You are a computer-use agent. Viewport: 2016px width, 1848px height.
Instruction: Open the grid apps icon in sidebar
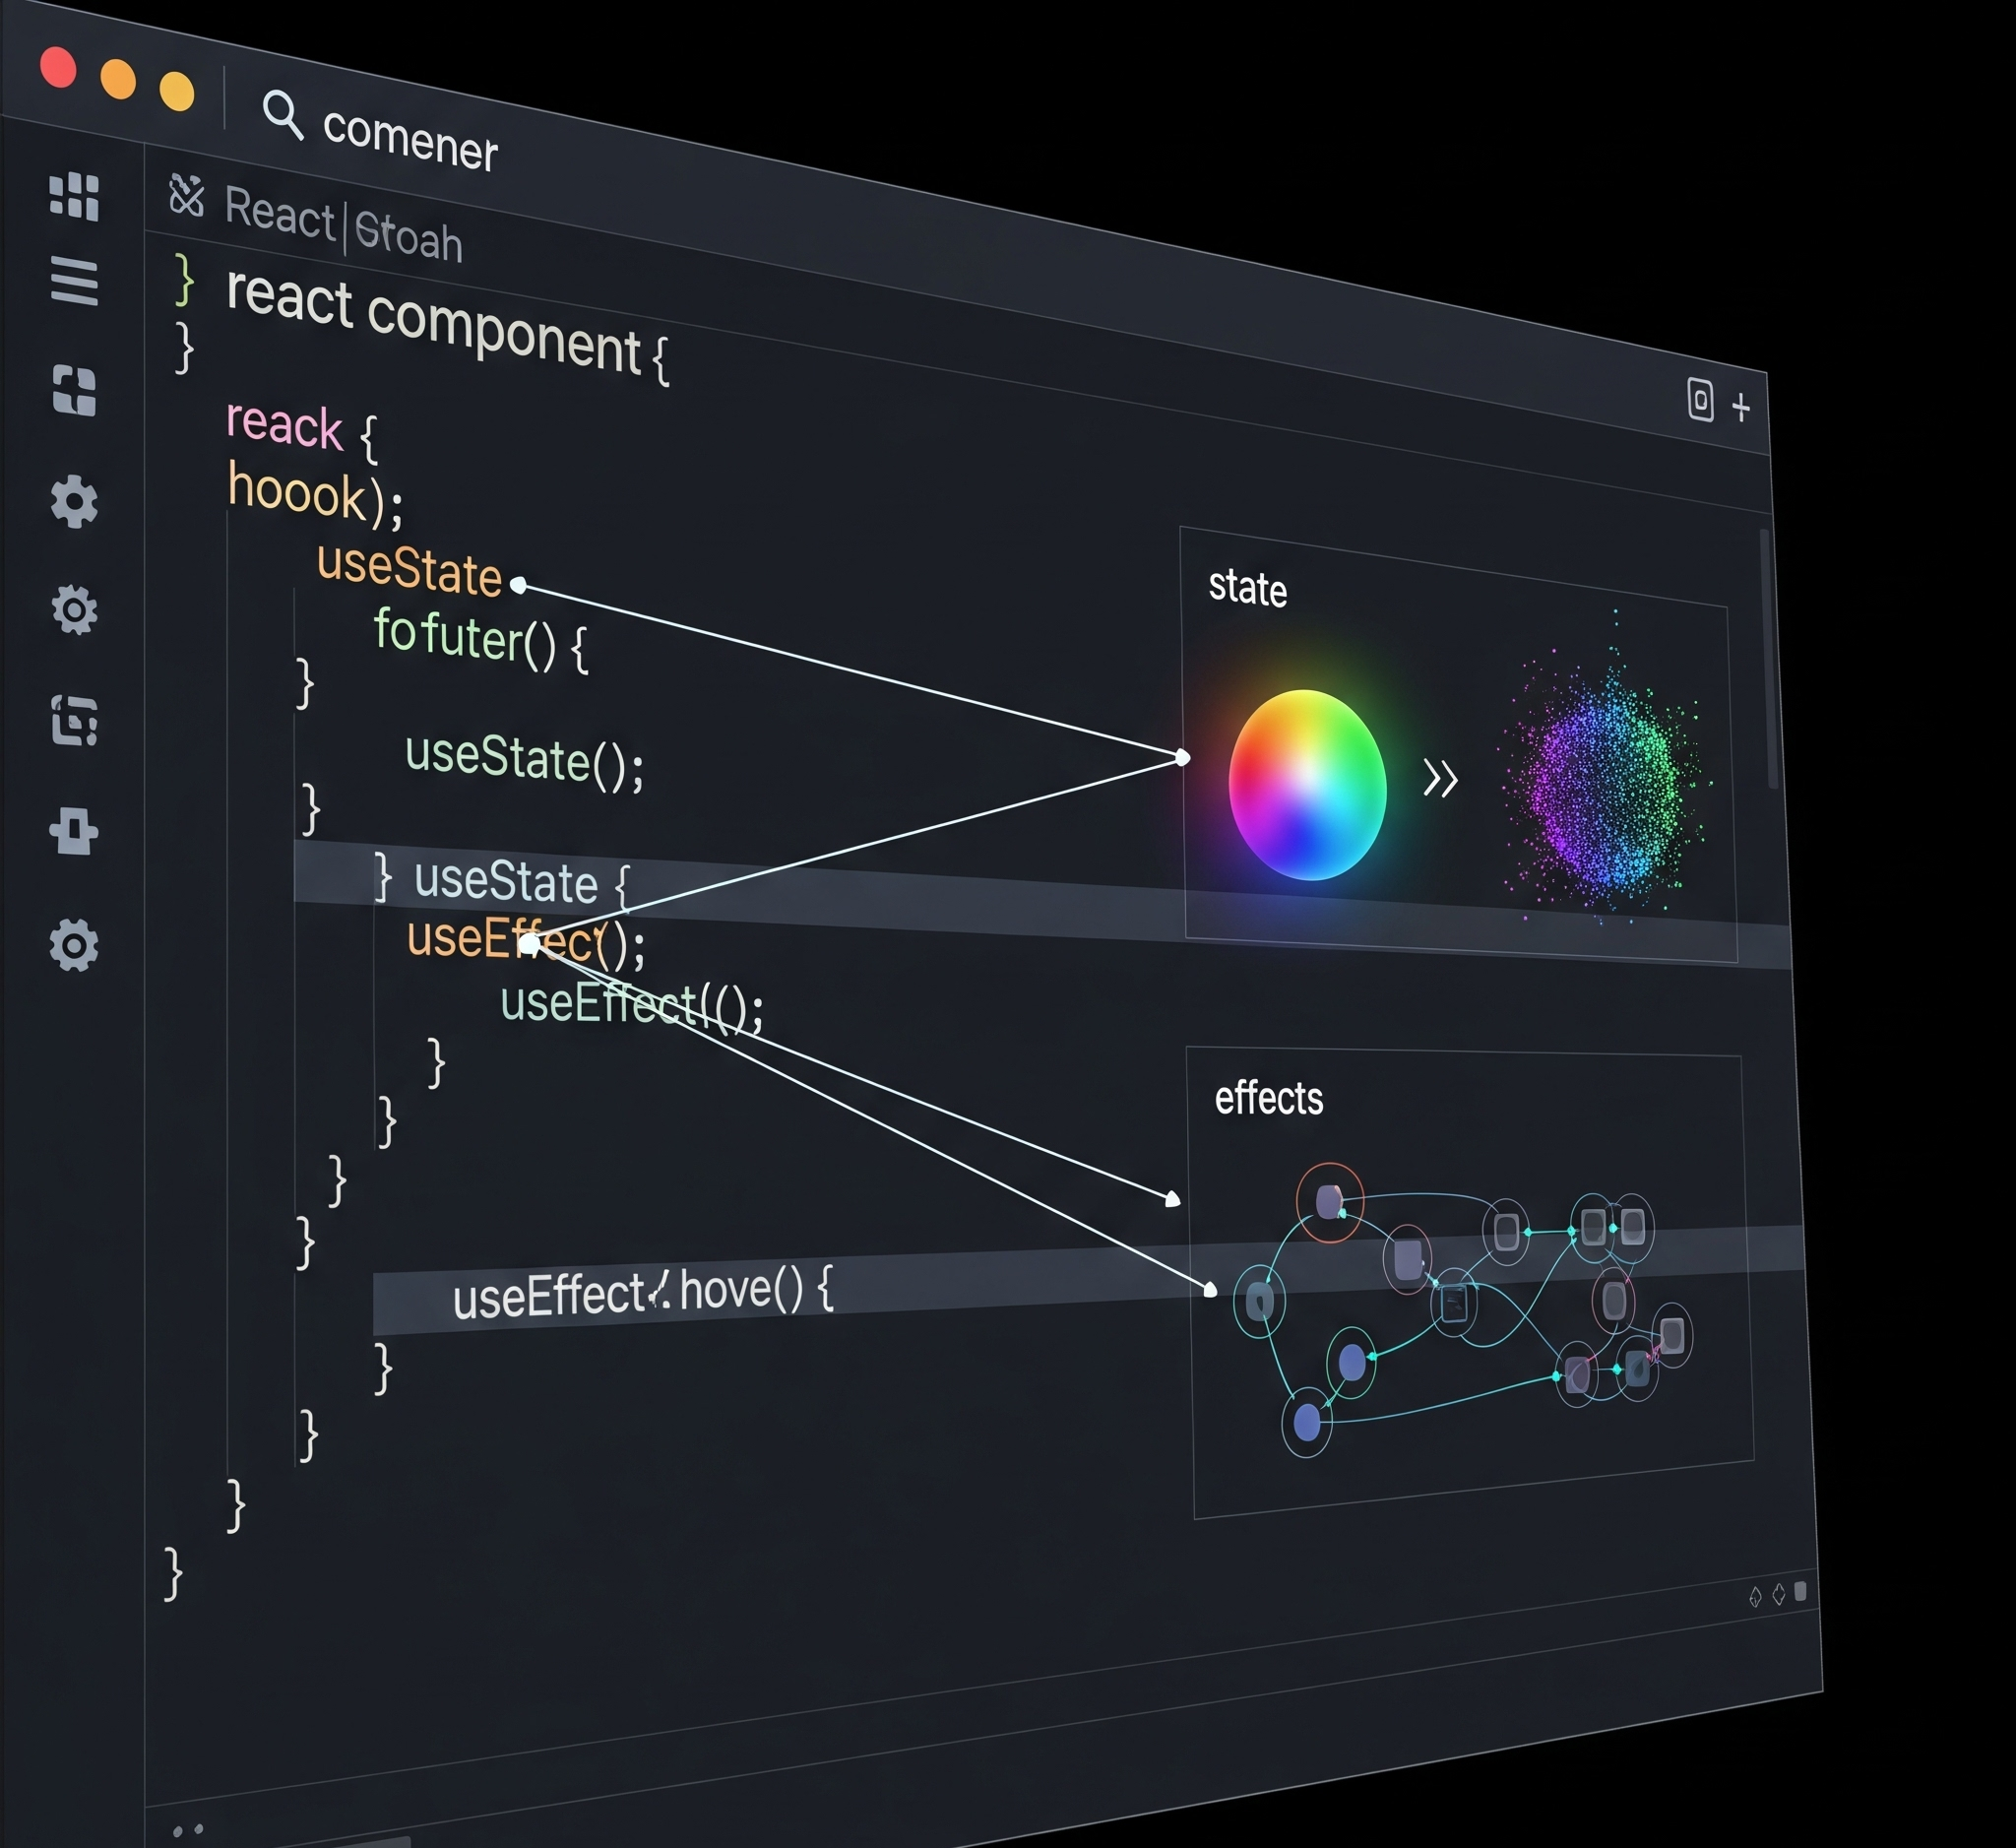tap(74, 196)
